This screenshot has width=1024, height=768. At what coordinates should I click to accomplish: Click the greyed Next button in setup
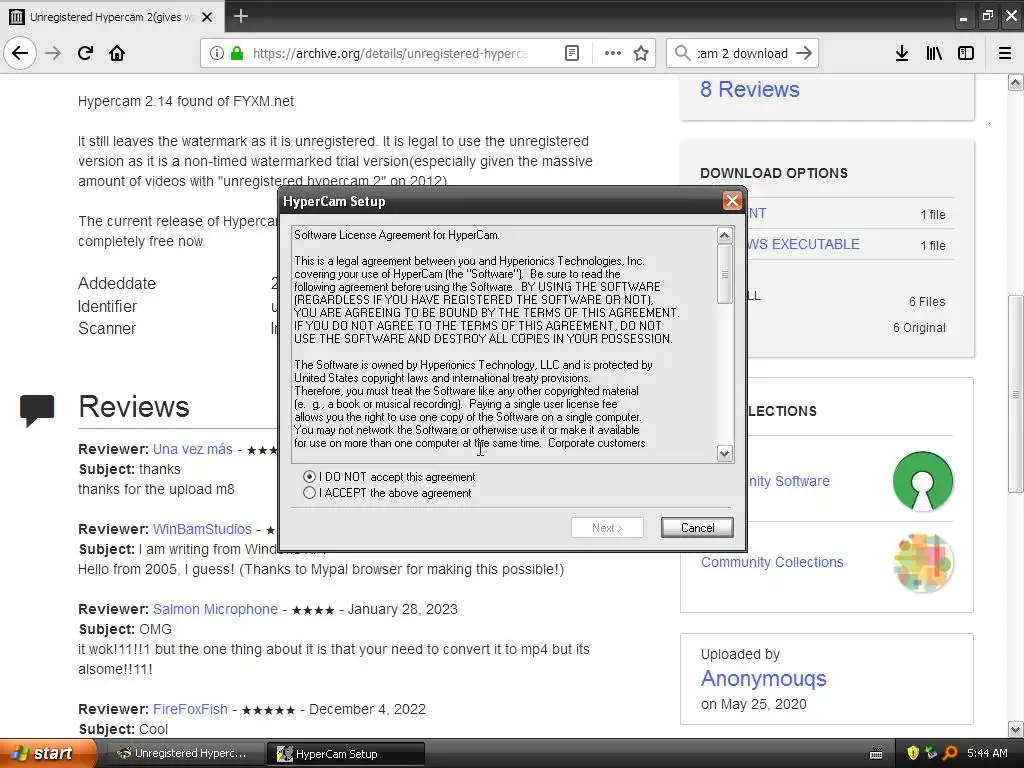[607, 528]
